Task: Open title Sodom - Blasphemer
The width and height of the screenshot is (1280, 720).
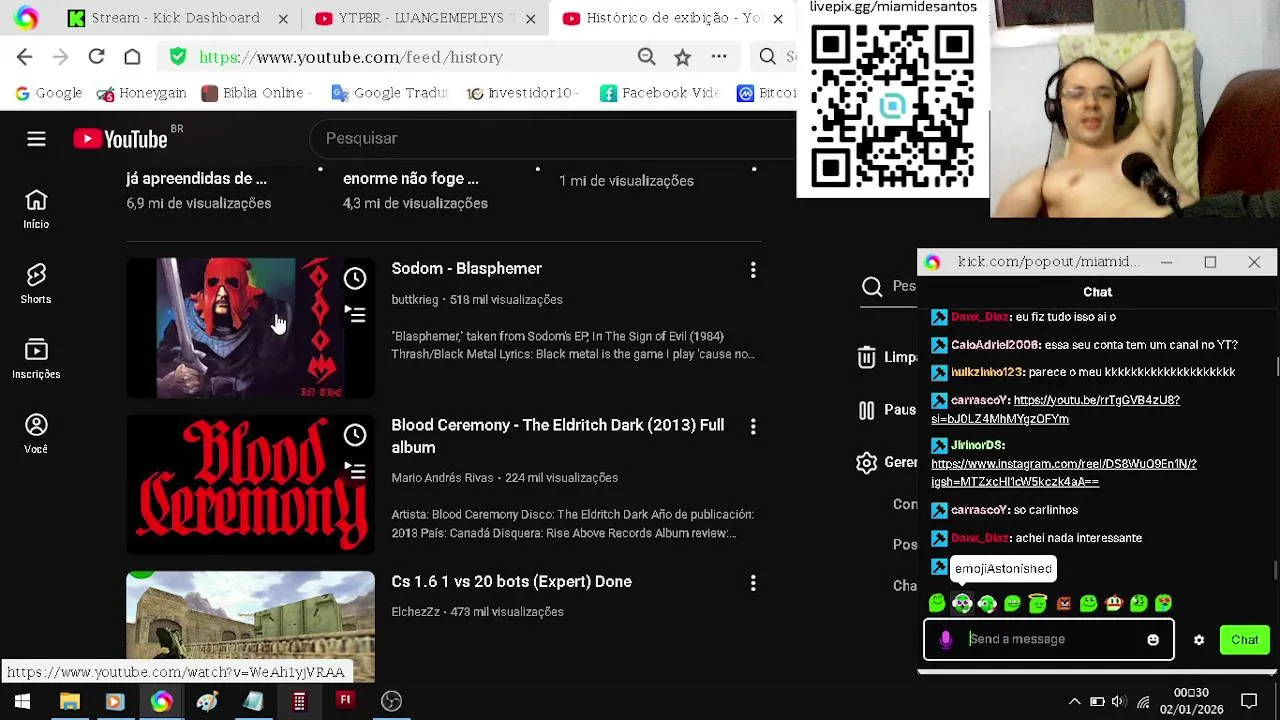Action: (x=466, y=269)
